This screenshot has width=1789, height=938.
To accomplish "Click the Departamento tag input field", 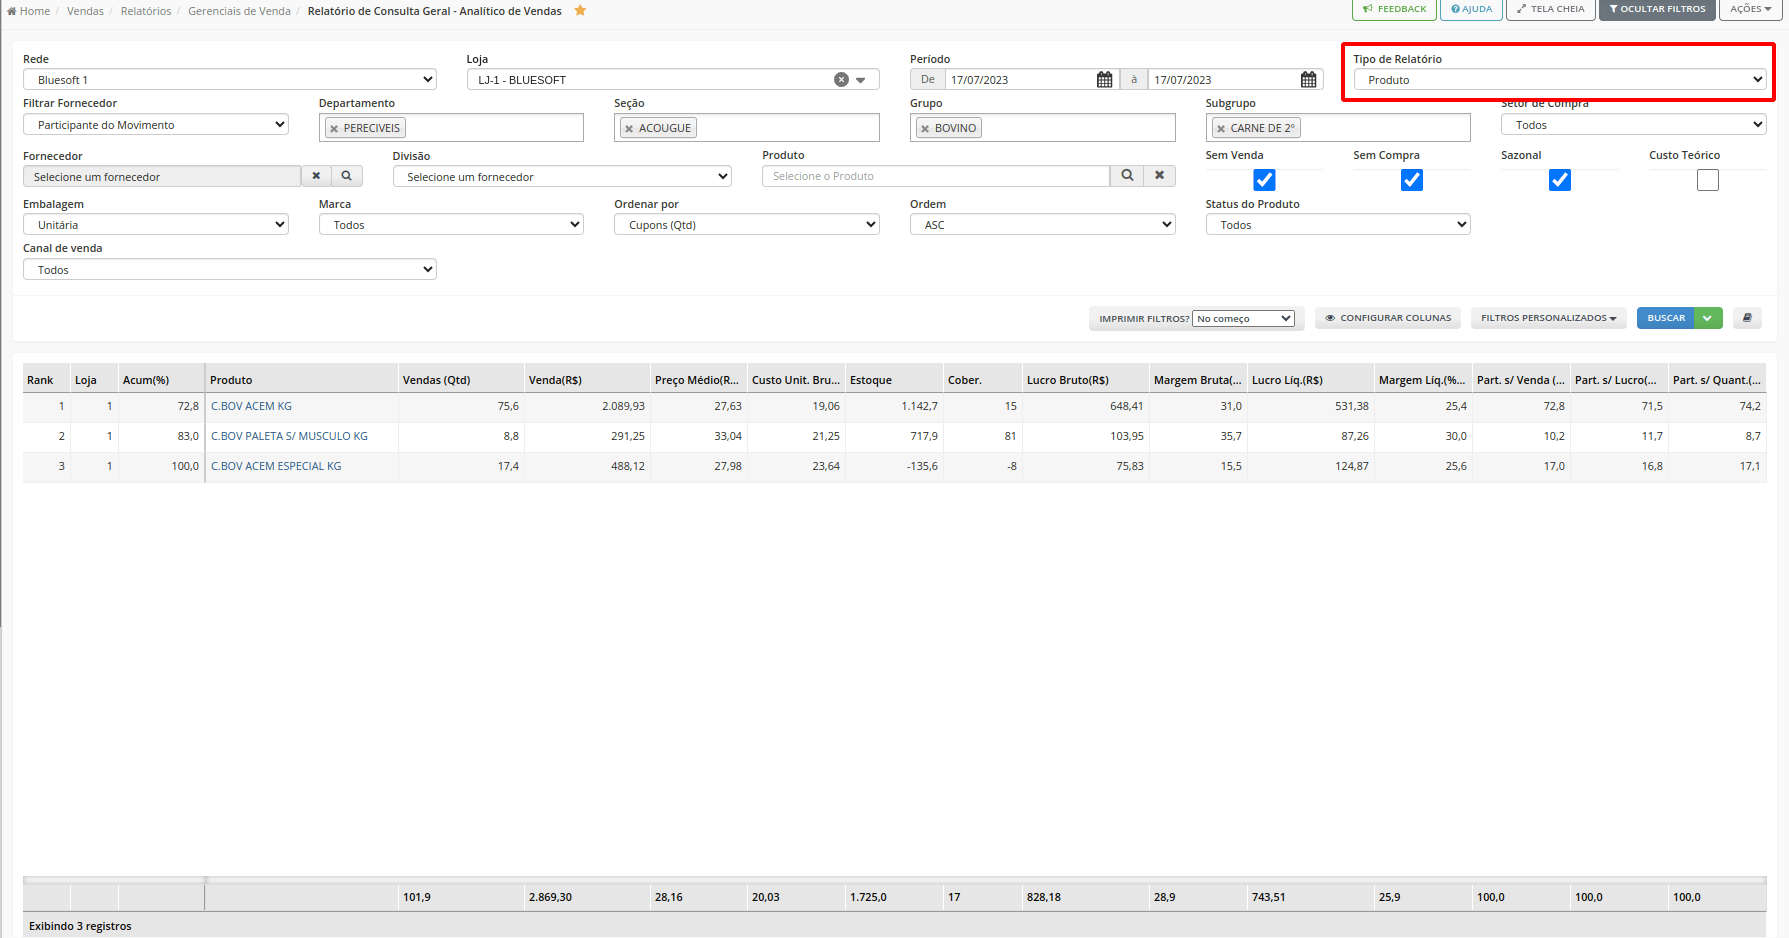I will 451,128.
